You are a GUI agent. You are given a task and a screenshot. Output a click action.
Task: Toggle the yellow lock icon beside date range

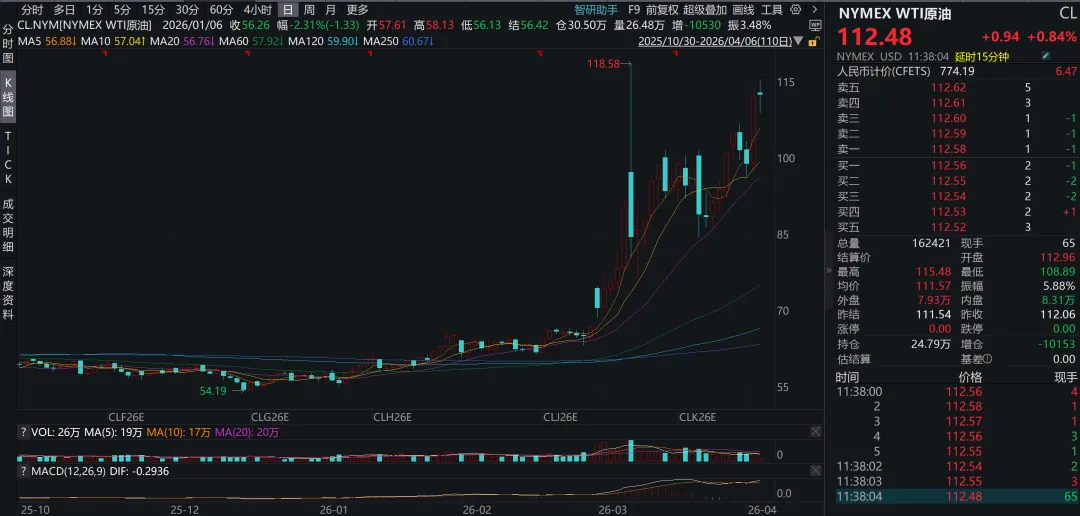tap(812, 42)
